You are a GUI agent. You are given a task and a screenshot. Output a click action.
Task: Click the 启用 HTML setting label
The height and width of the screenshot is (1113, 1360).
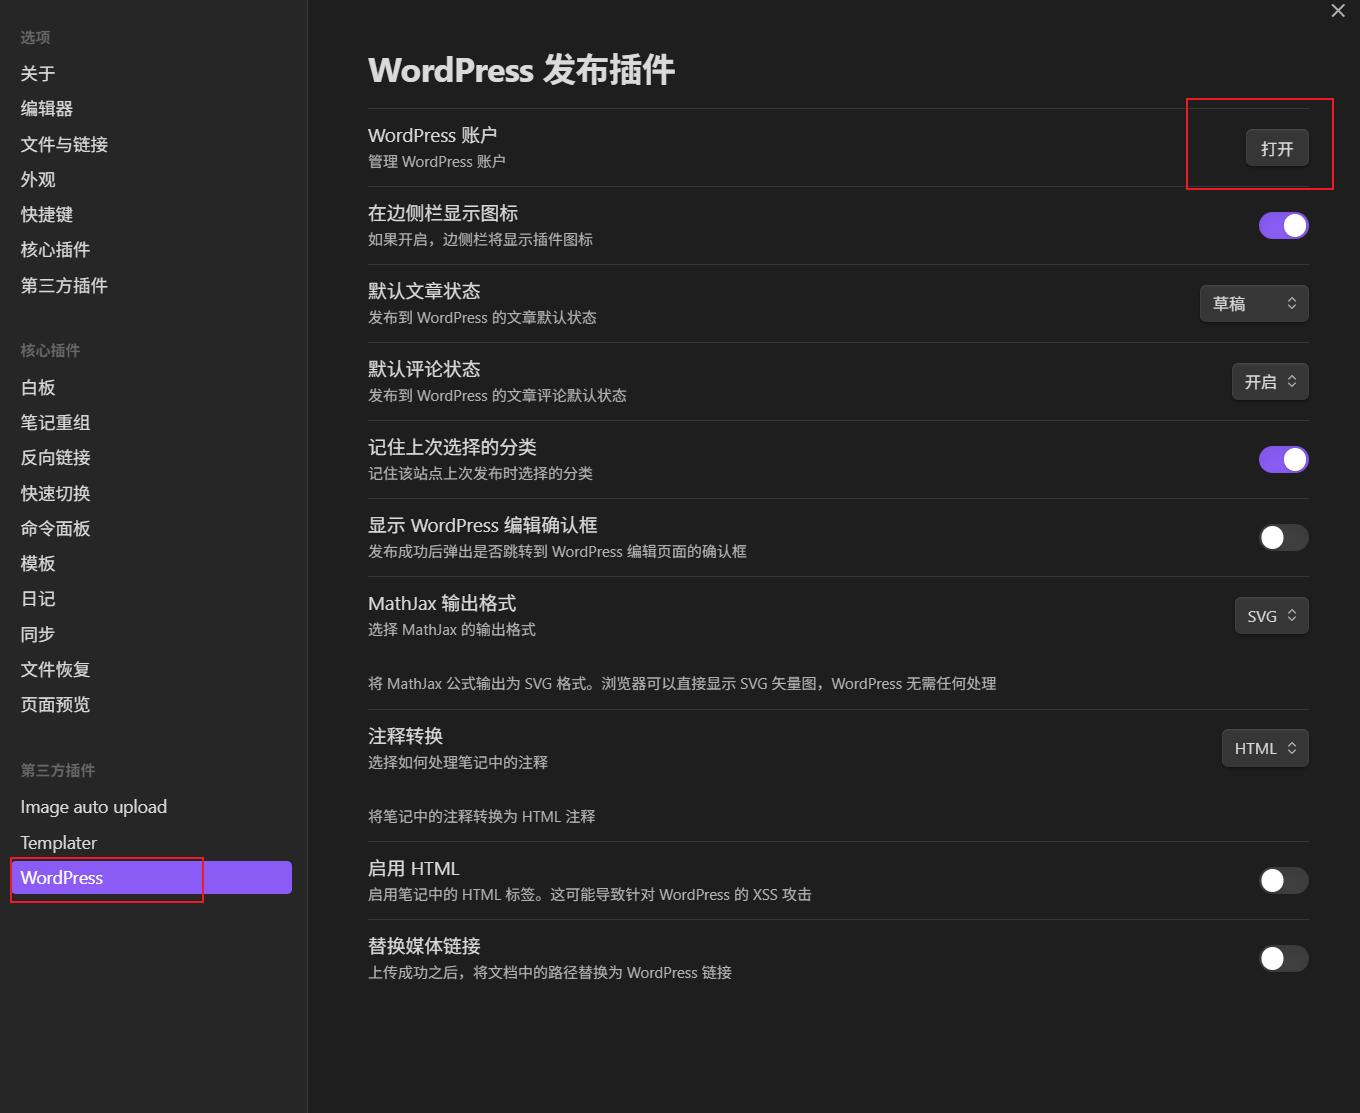[414, 868]
